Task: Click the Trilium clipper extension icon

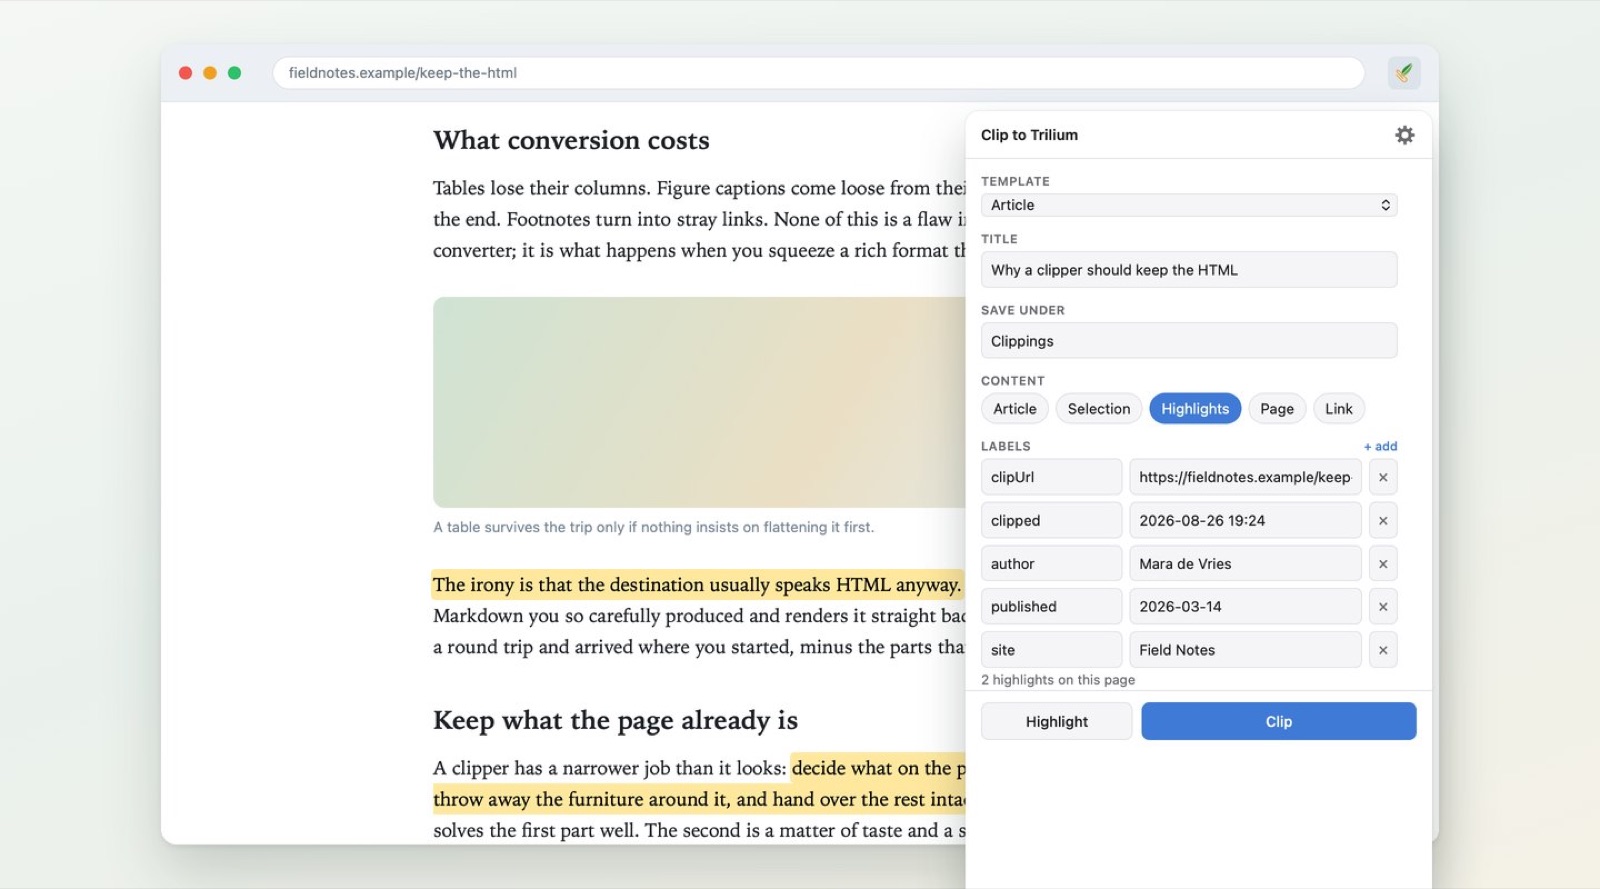Action: tap(1404, 73)
